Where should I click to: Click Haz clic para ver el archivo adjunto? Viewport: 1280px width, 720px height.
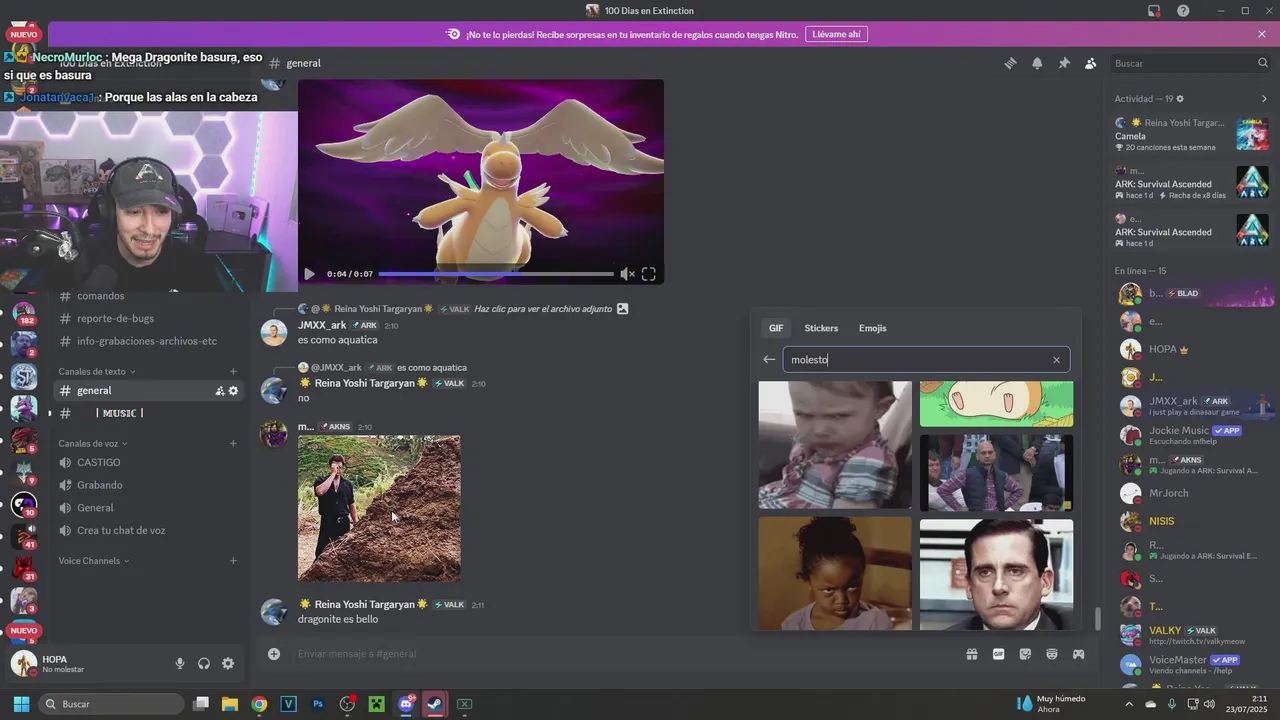pos(543,309)
